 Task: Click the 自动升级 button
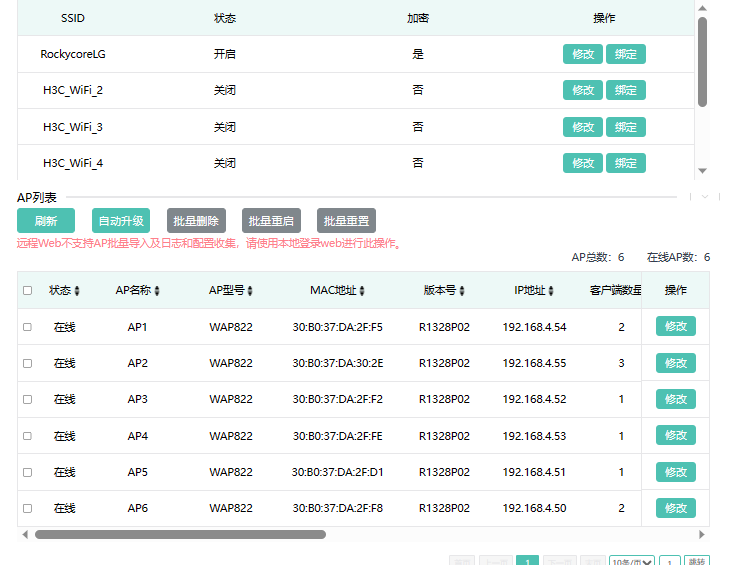tap(121, 220)
